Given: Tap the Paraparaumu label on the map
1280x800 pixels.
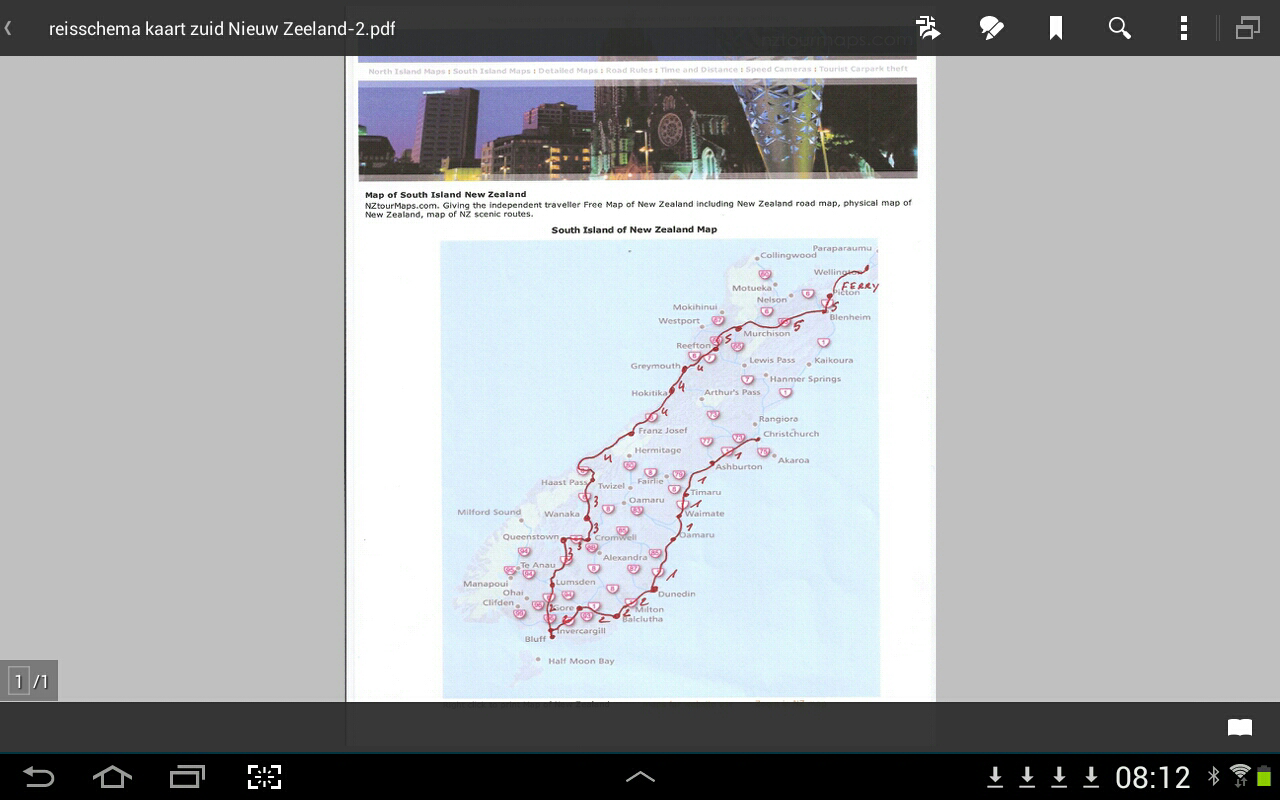Looking at the screenshot, I should tap(842, 248).
